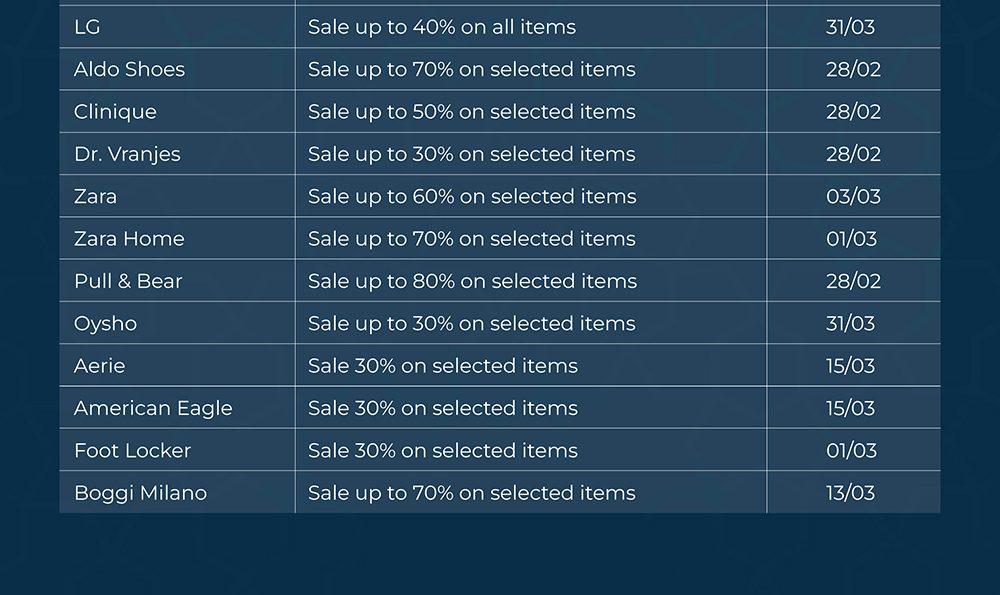This screenshot has width=1000, height=595.
Task: Select Dr. Vranjes in the table
Action: coord(127,154)
